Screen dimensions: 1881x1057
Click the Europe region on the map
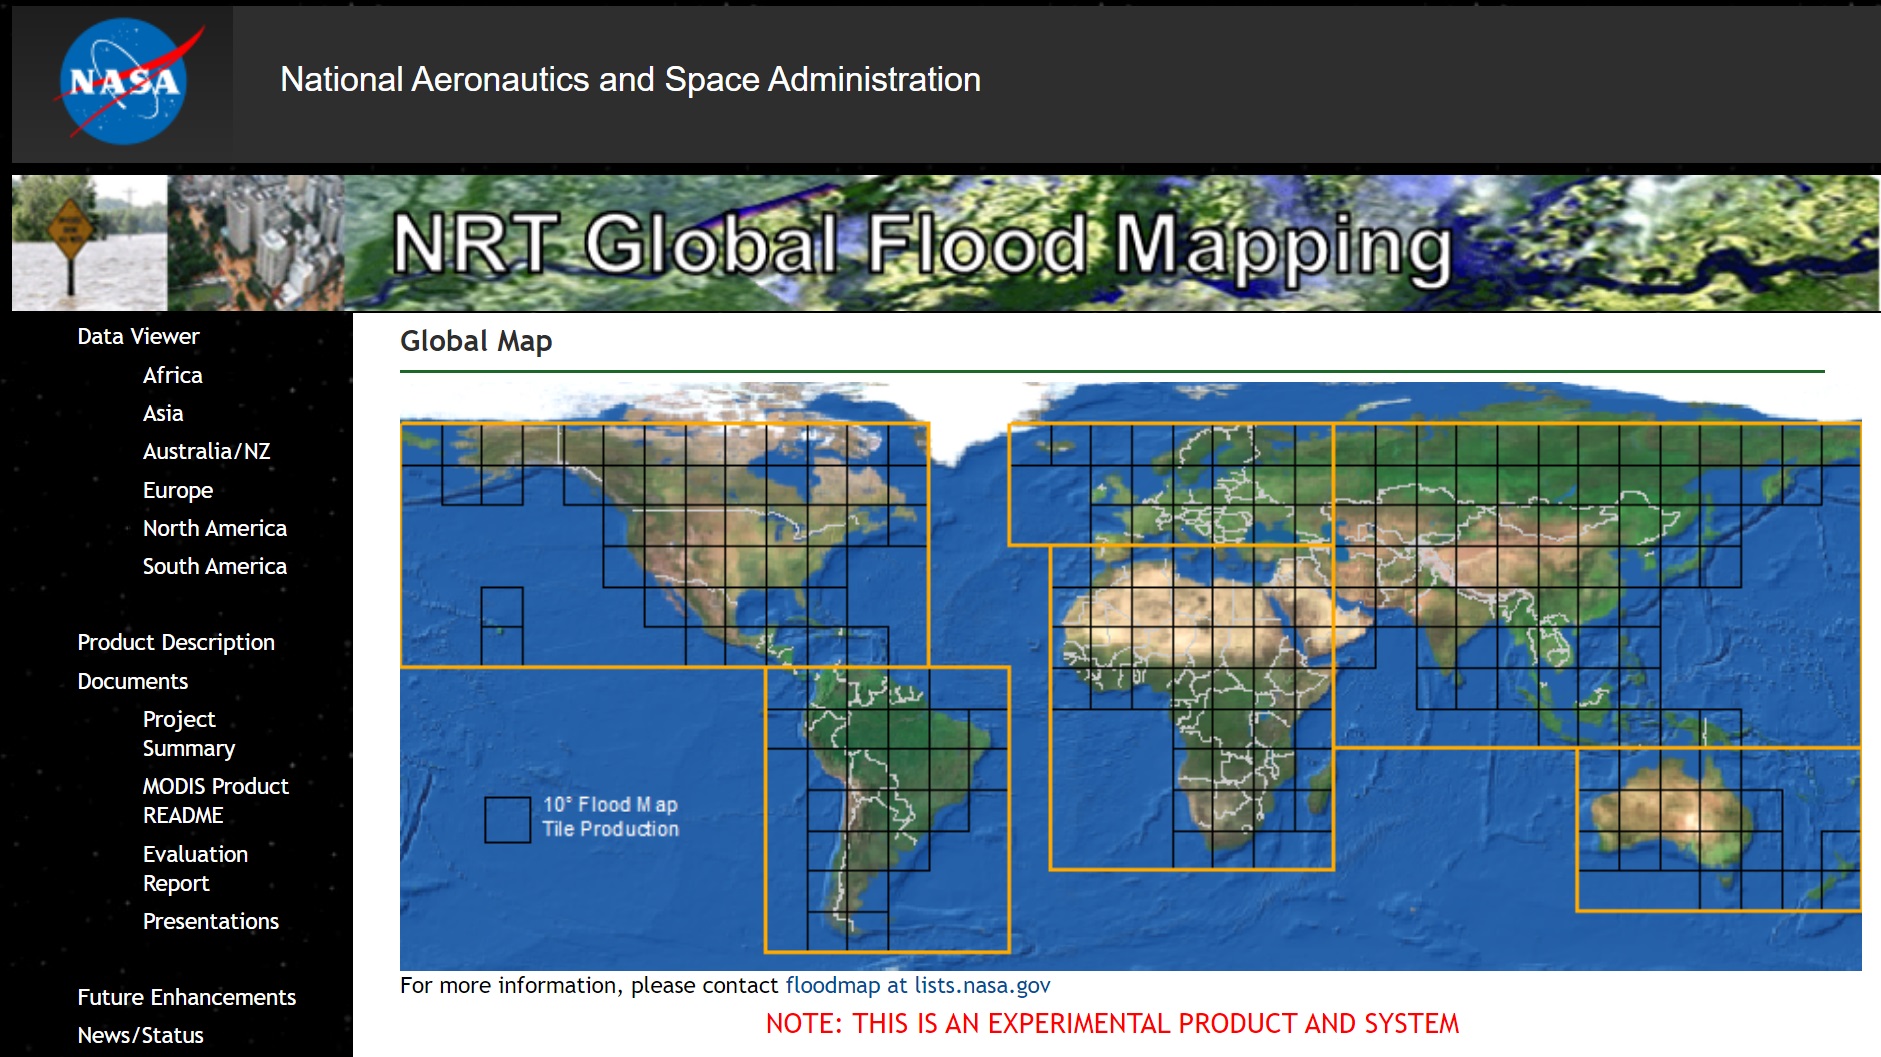tap(1170, 484)
